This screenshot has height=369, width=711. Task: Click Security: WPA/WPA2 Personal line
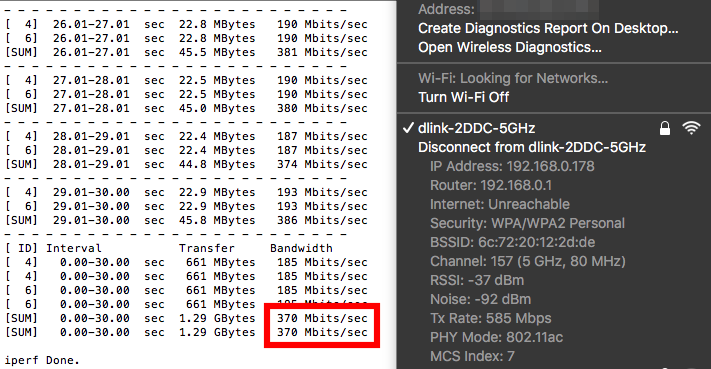tap(527, 223)
